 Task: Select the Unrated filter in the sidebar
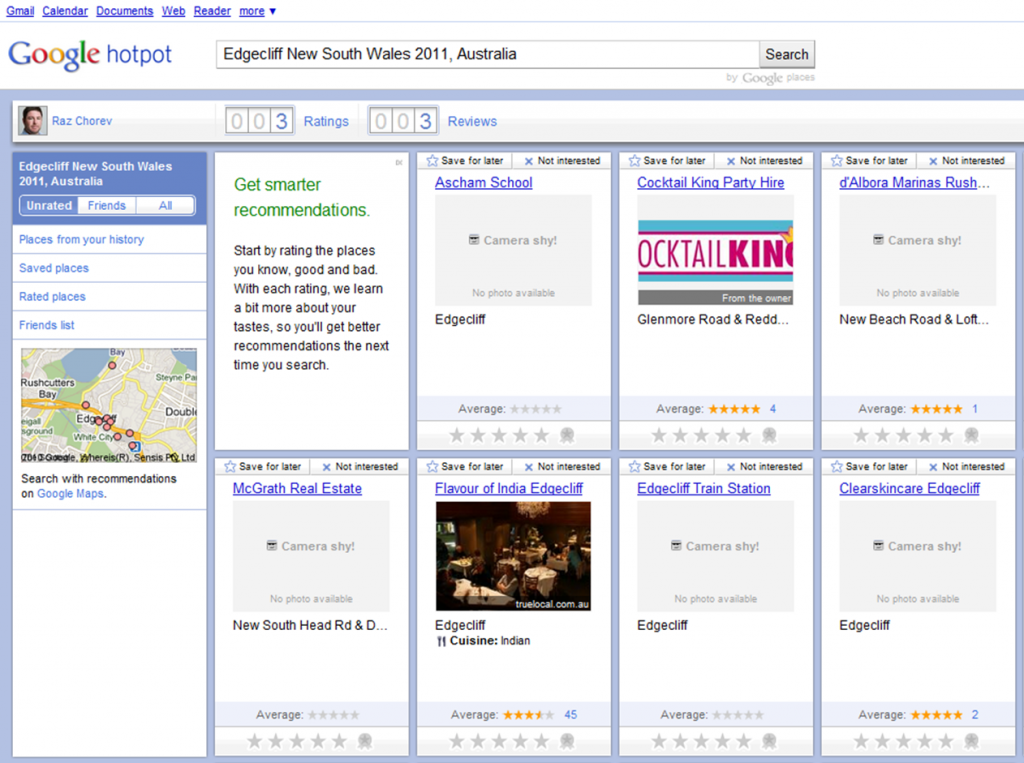point(48,205)
